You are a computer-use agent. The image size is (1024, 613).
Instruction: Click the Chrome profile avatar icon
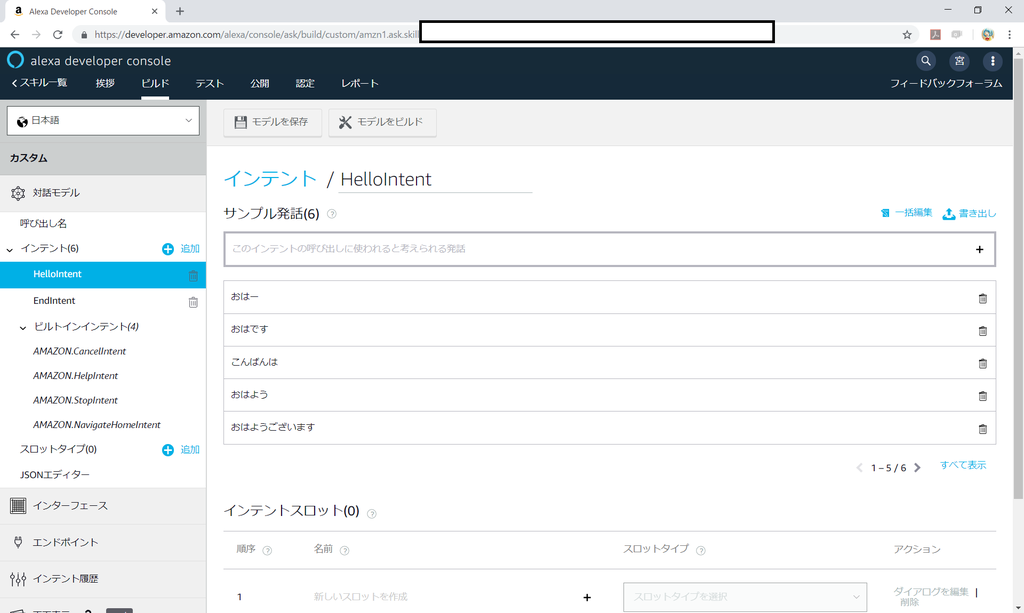click(987, 35)
